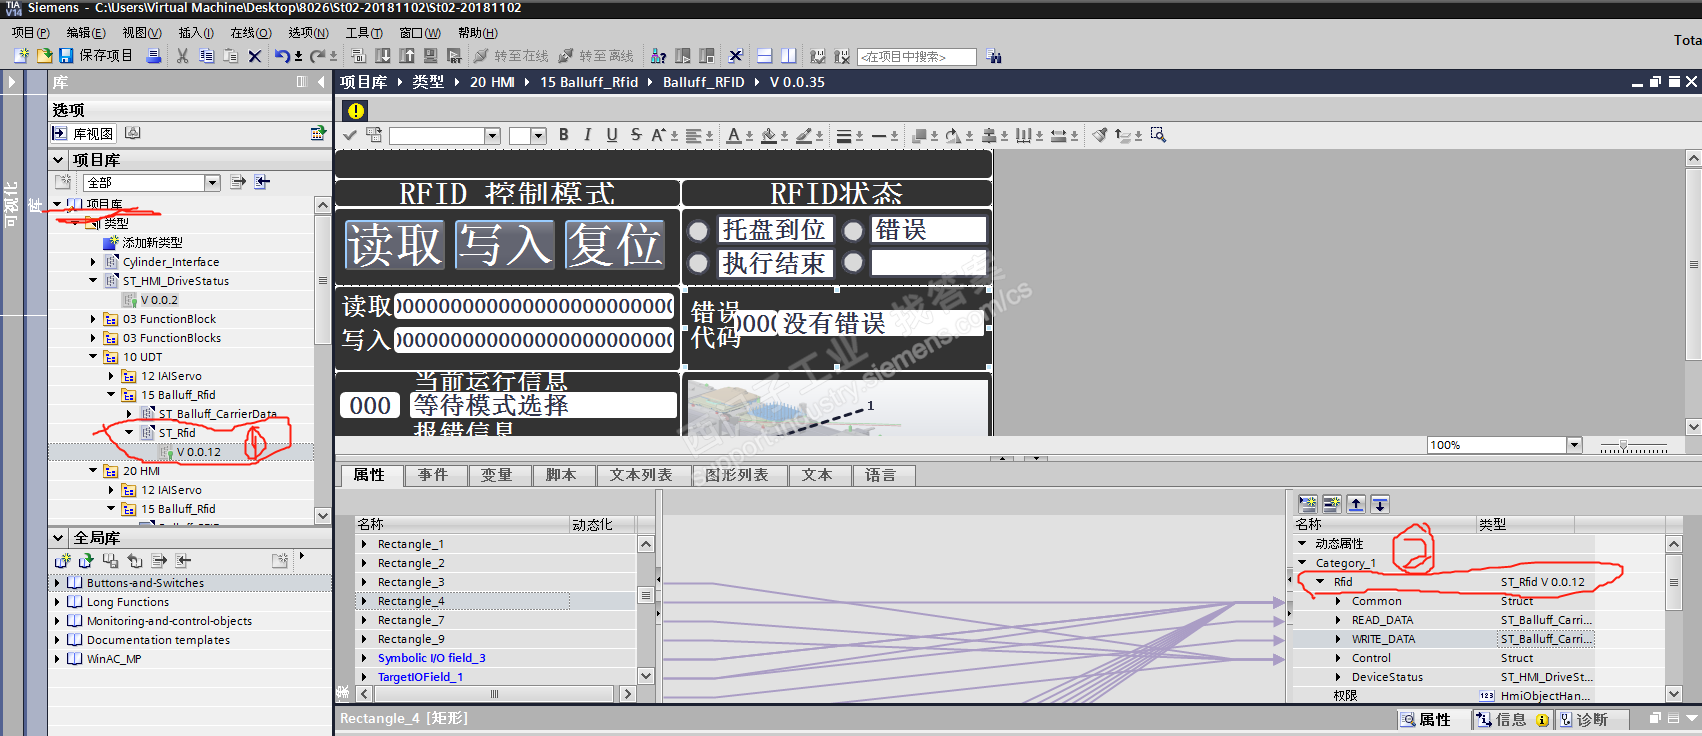
Task: Cut the selection with the scissors icon
Action: 182,56
